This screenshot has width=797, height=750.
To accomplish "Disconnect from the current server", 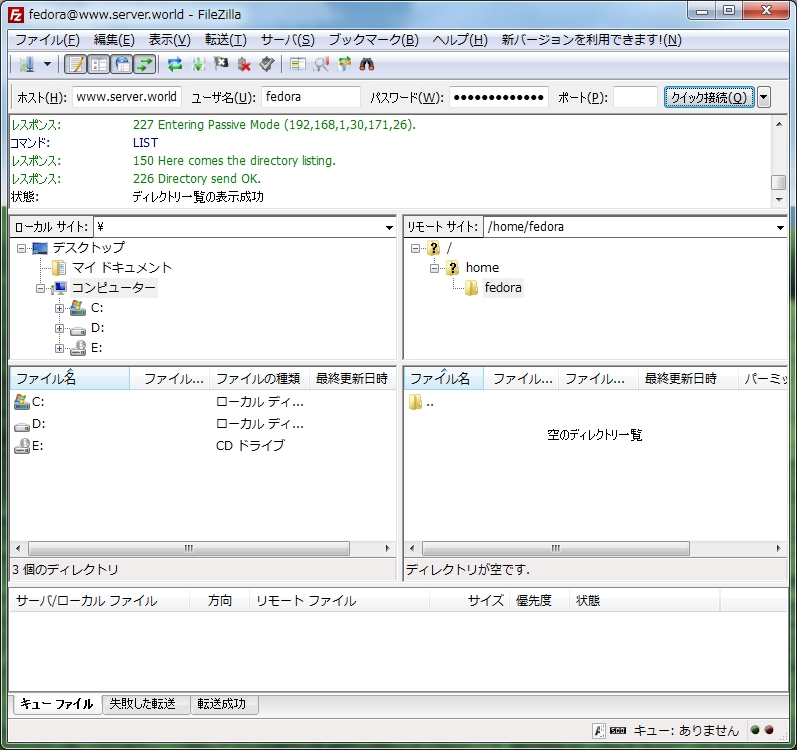I will pos(244,65).
